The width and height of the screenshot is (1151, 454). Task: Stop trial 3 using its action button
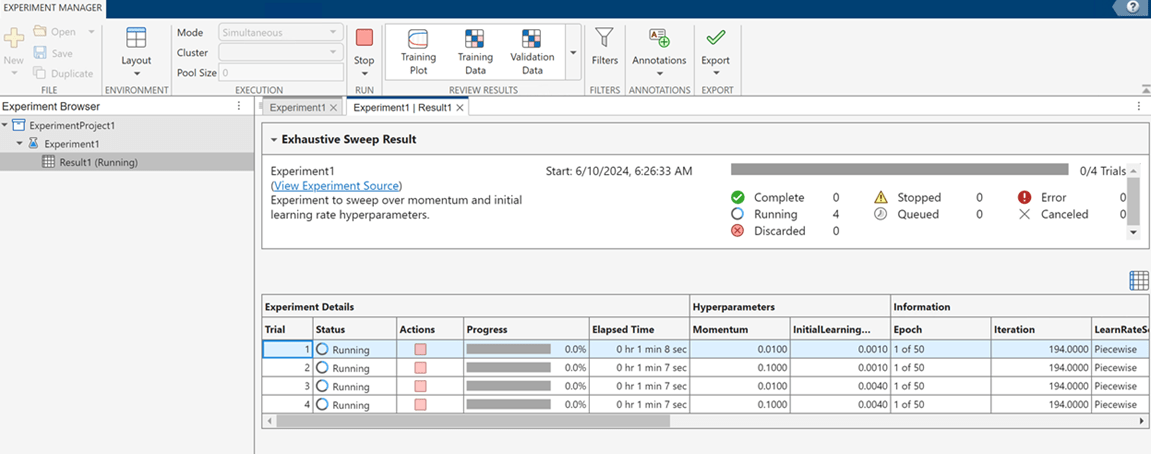tap(420, 386)
